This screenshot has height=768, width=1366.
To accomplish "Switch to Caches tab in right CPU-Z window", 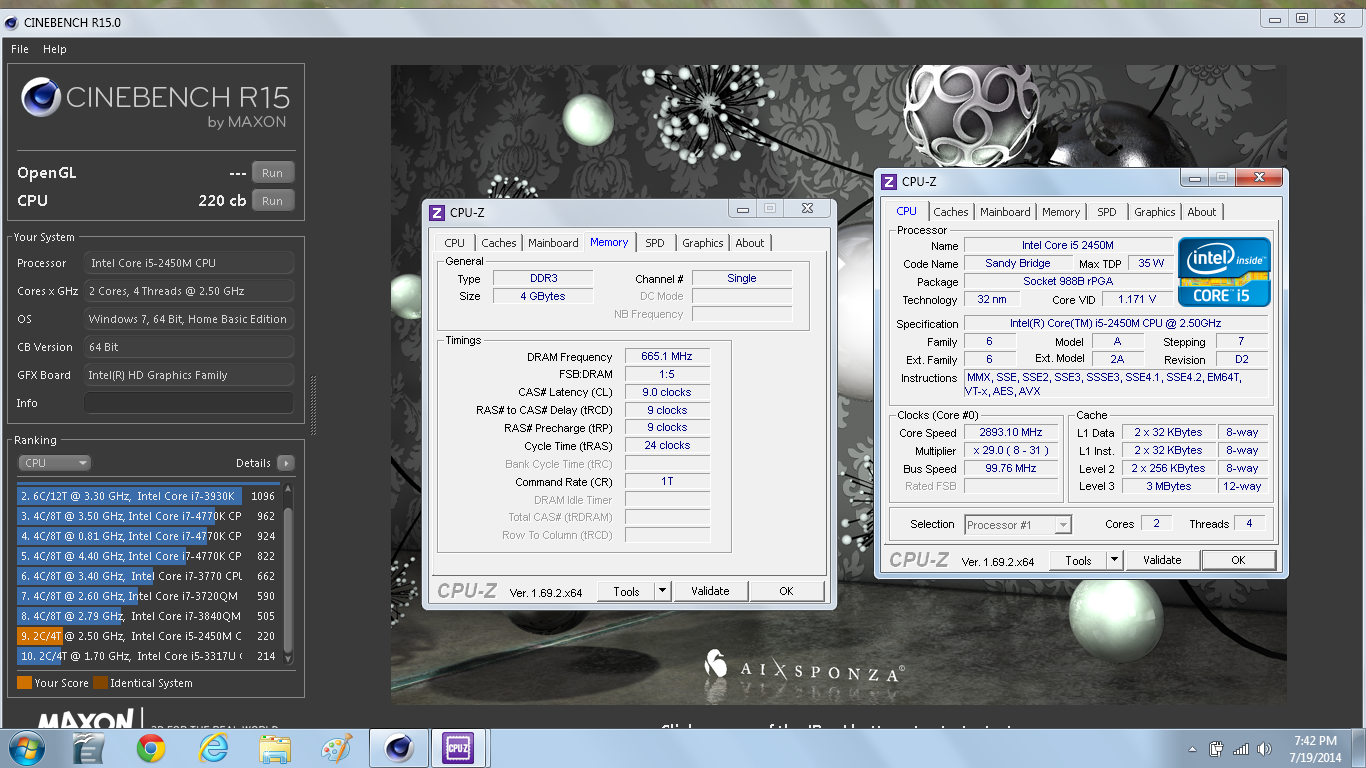I will (x=951, y=212).
